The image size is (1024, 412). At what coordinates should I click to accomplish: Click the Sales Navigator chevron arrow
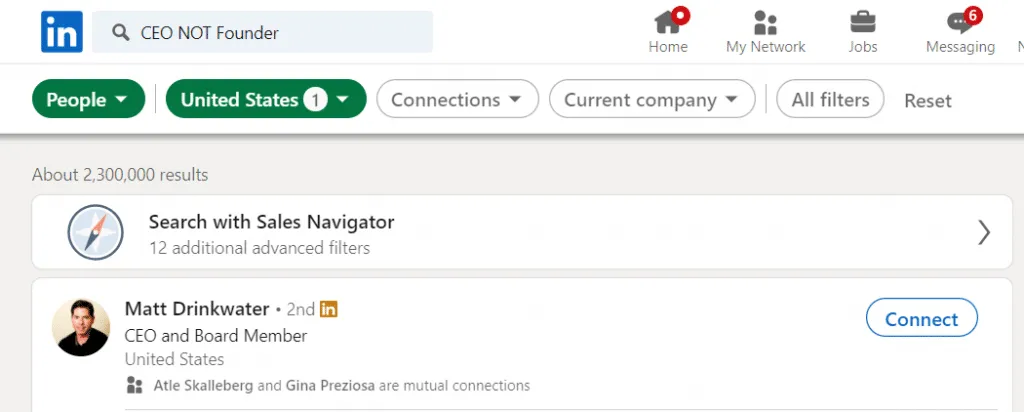tap(984, 232)
